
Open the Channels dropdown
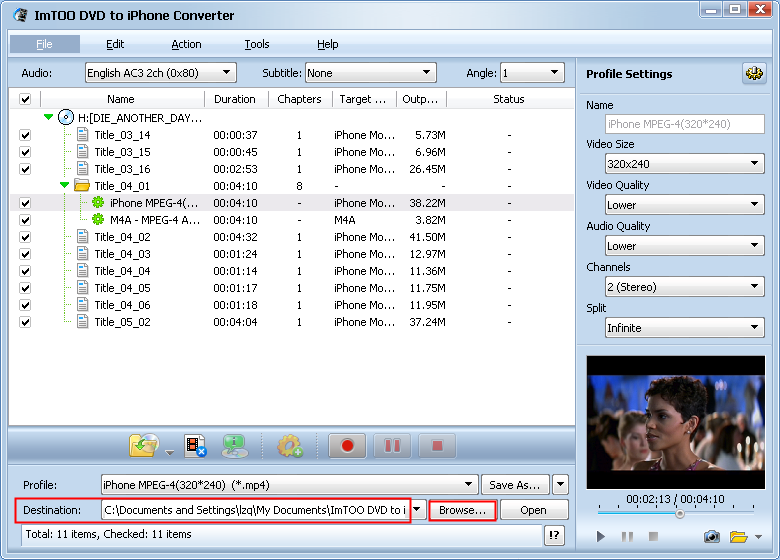point(684,286)
